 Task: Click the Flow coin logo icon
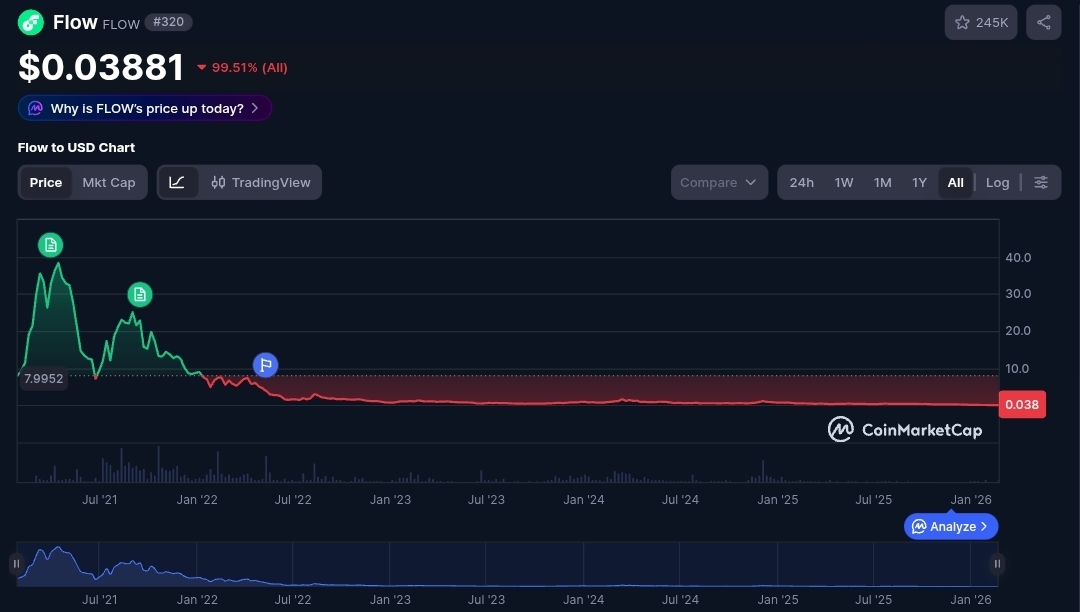[31, 22]
